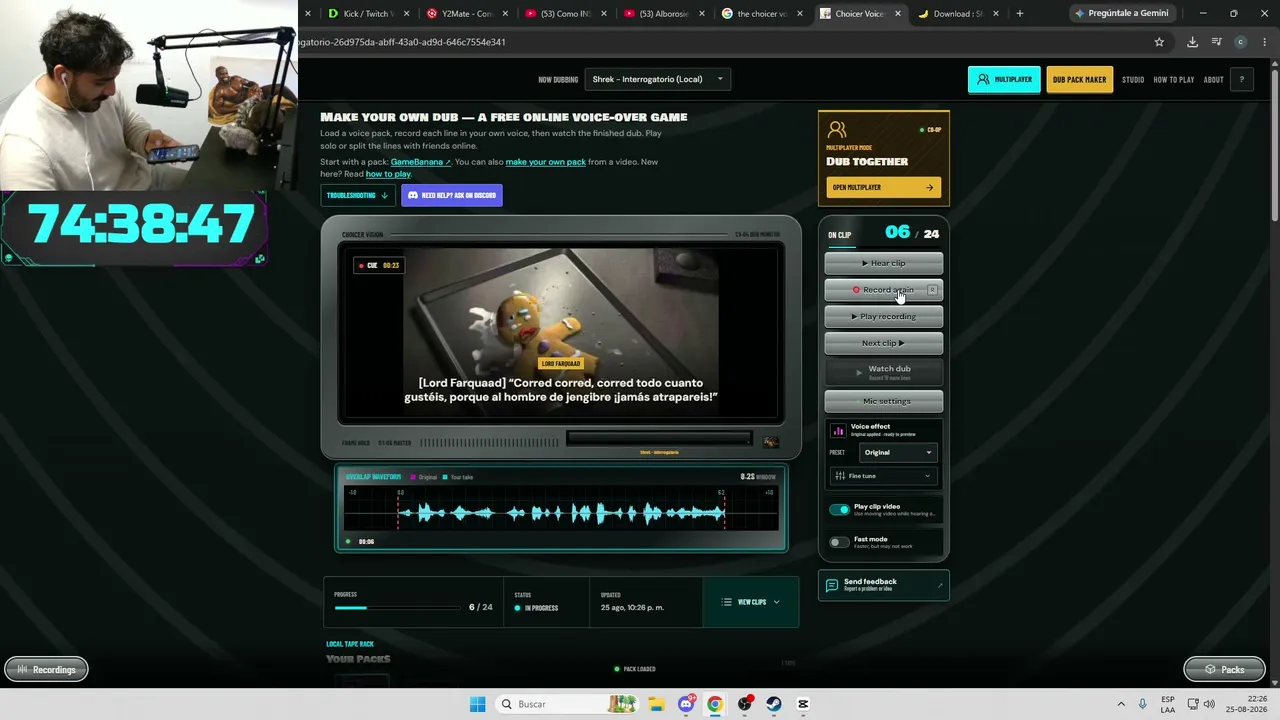Open the Studio nav item

pos(1133,80)
